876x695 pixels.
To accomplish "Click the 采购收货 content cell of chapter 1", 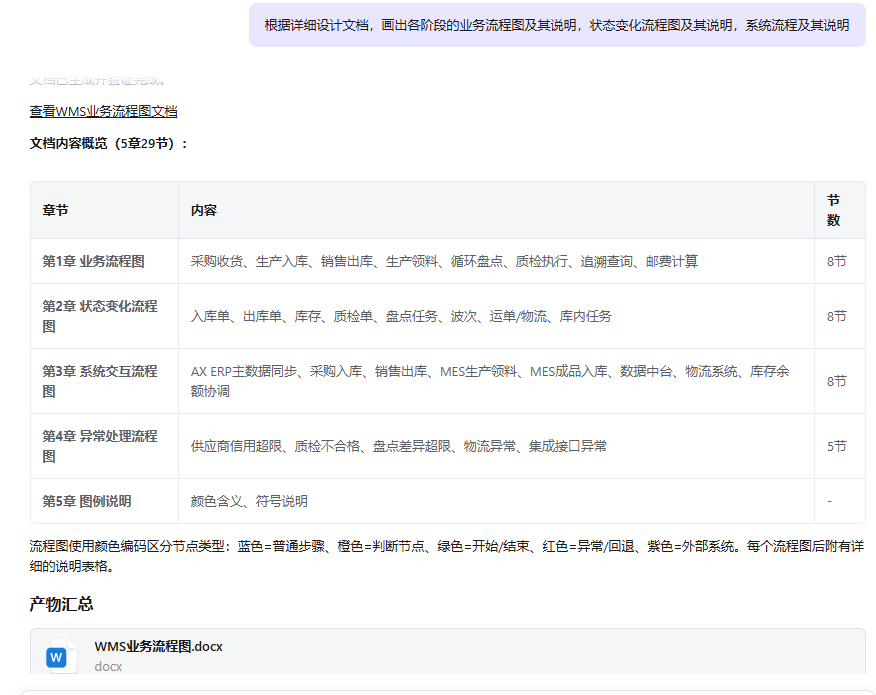I will pyautogui.click(x=444, y=261).
